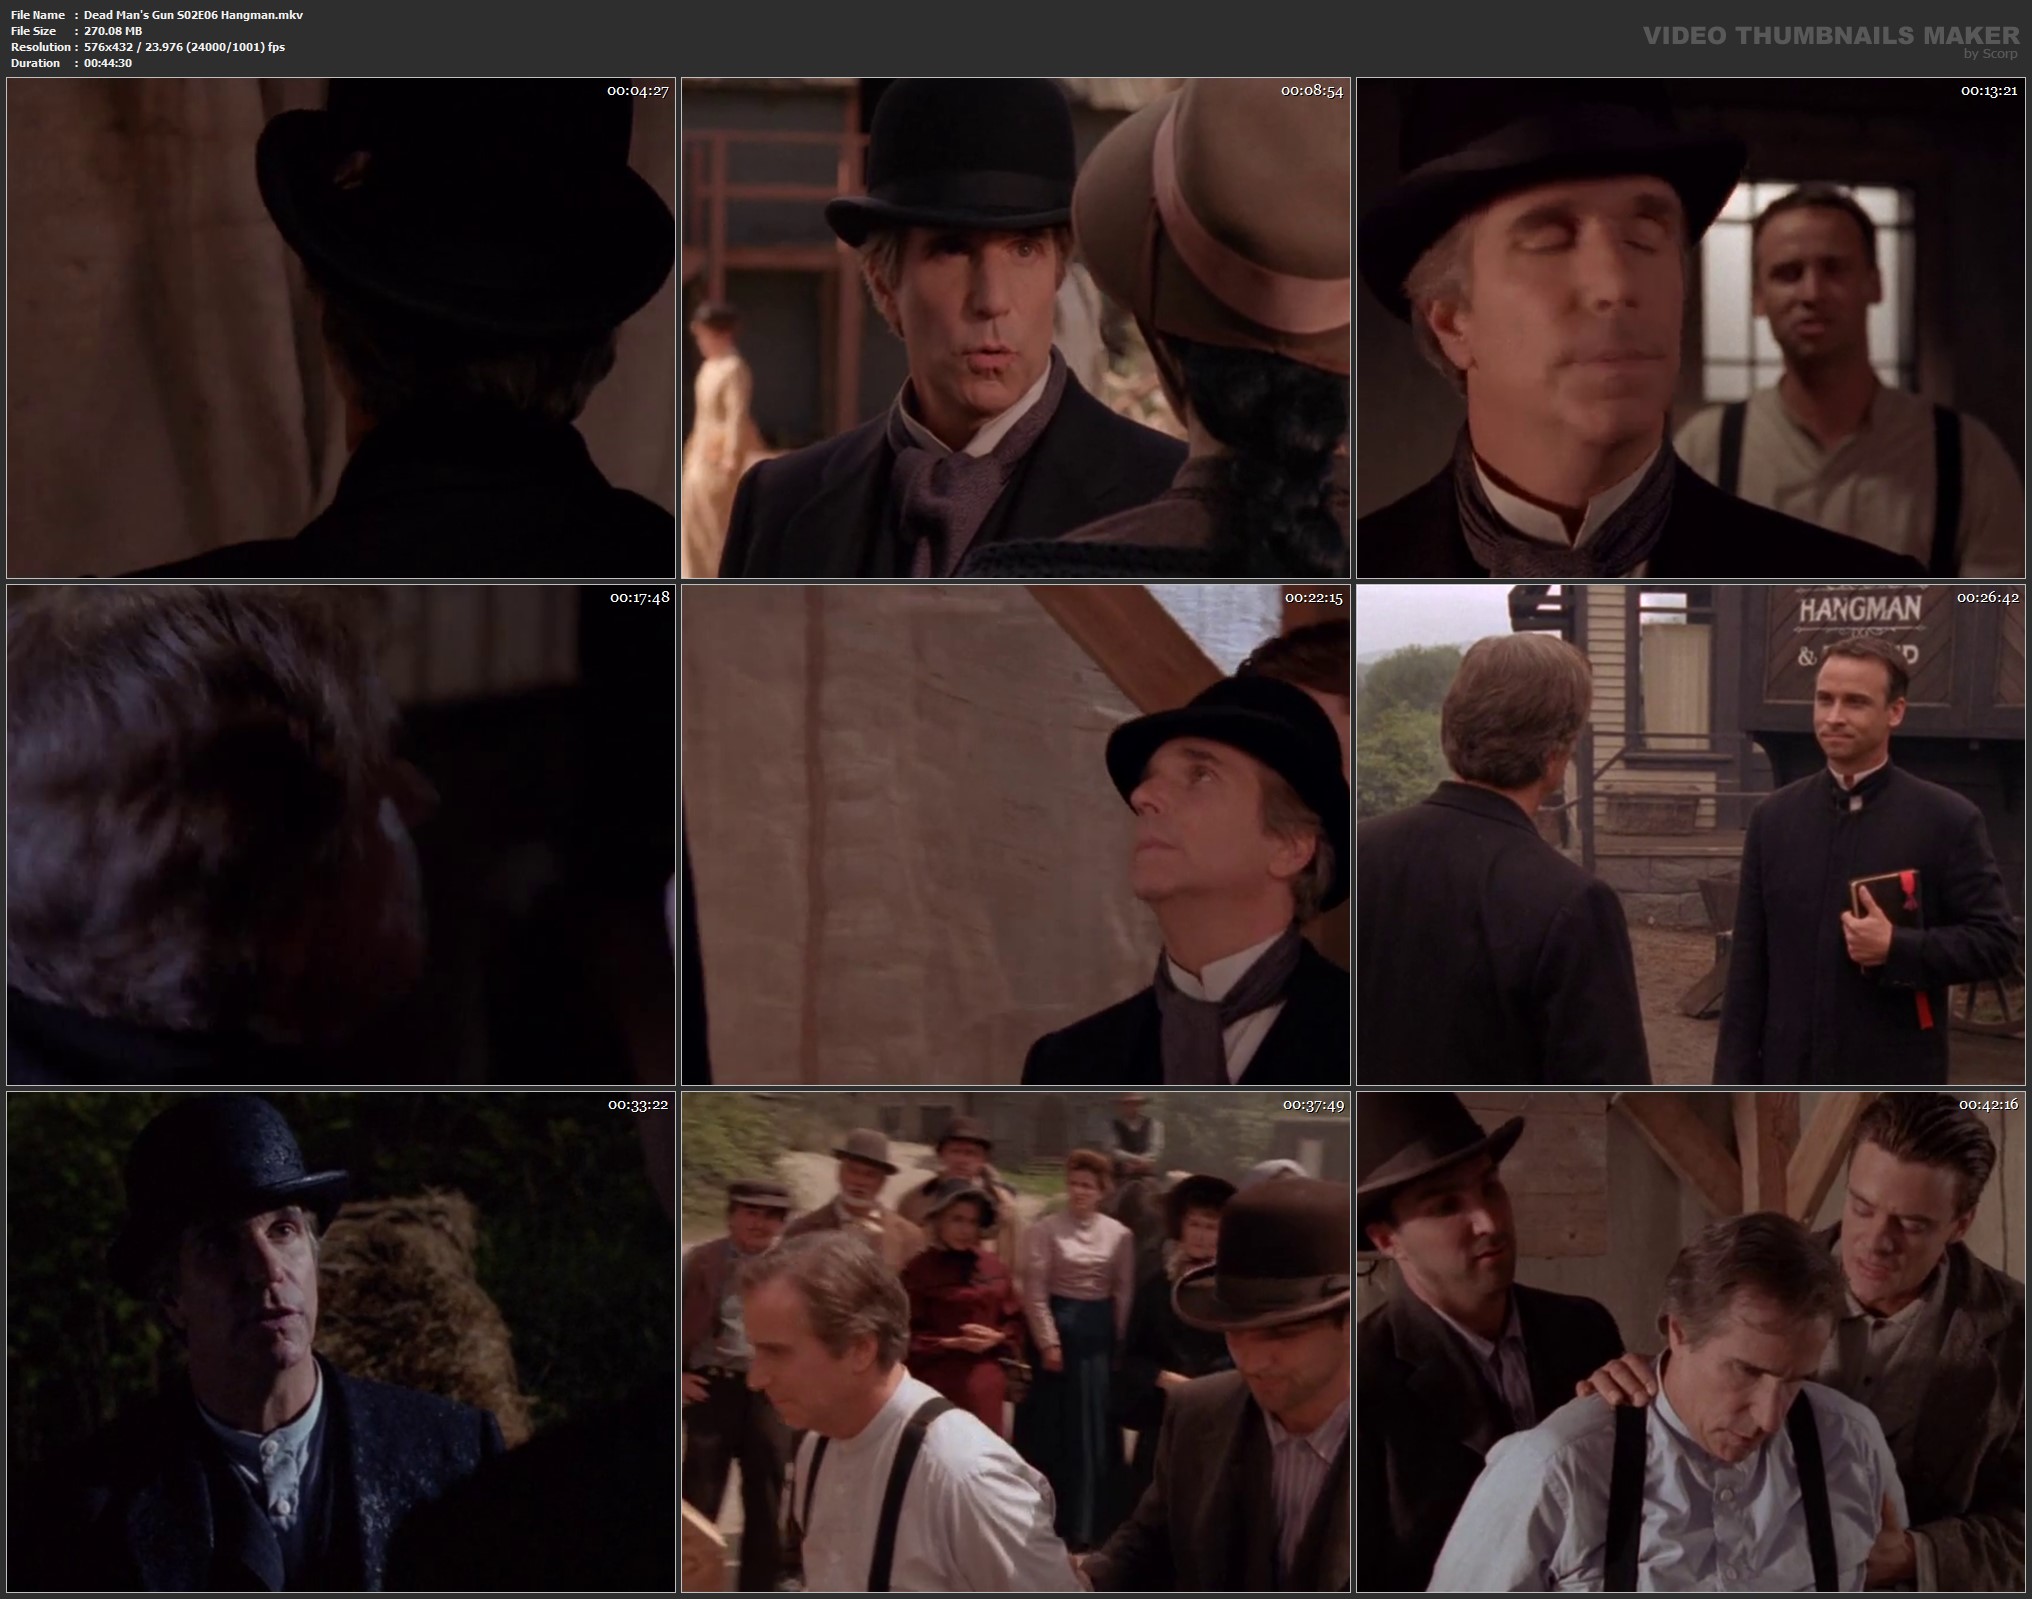Select the Hangman sign thumbnail at 00:26:42
This screenshot has width=2032, height=1599.
pos(1690,835)
